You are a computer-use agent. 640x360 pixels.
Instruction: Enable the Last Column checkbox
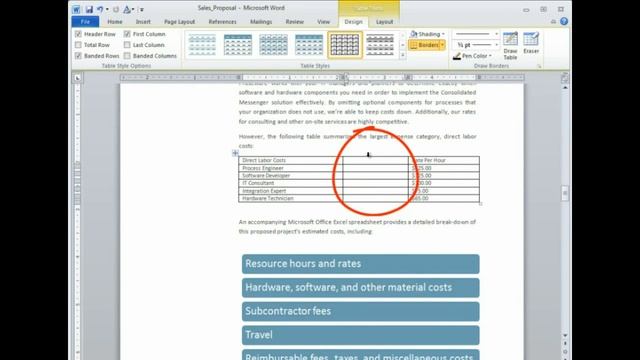pos(127,45)
